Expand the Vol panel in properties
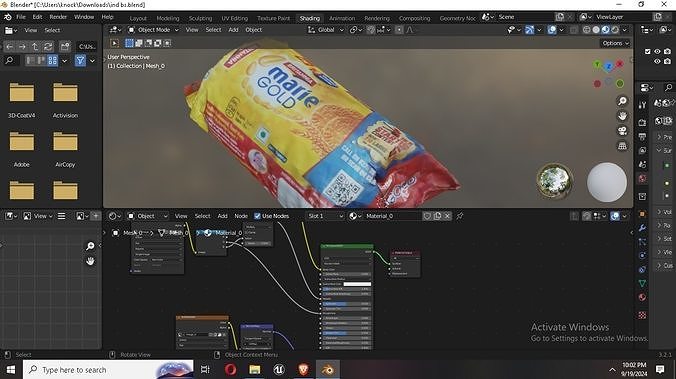This screenshot has width=676, height=379. (x=664, y=212)
